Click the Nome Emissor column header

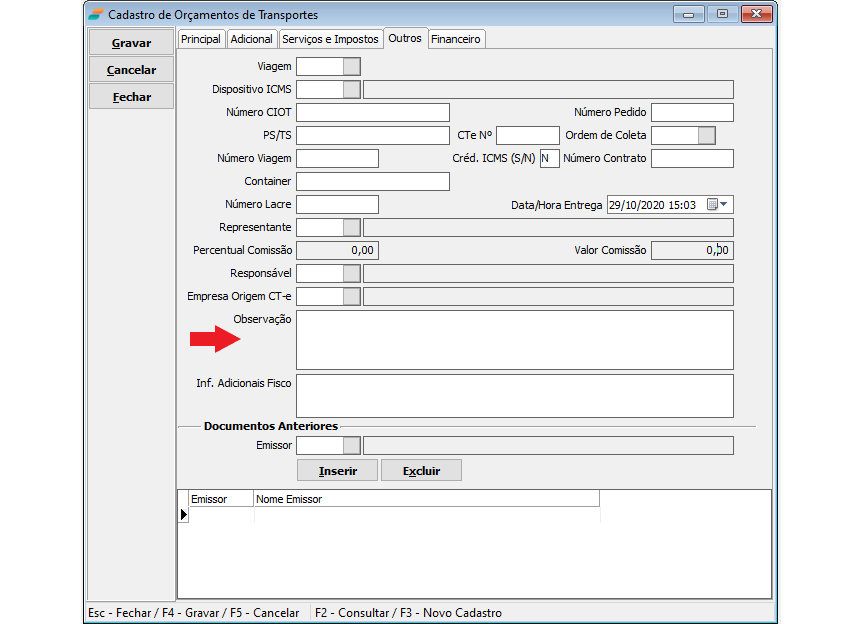coord(426,499)
